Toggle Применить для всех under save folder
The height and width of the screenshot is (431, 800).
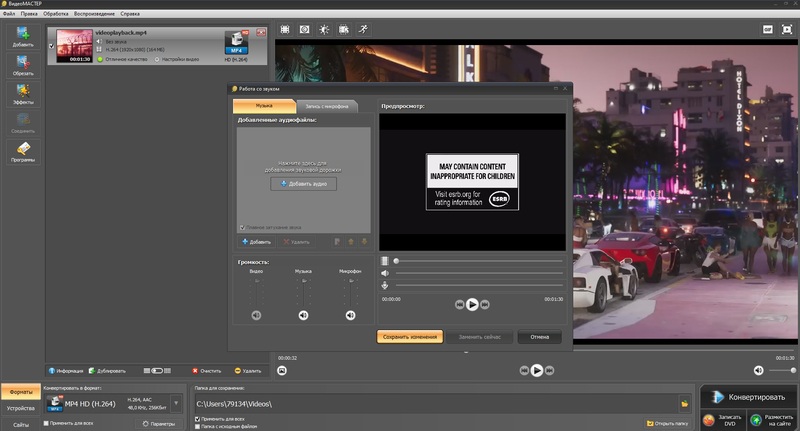(197, 419)
